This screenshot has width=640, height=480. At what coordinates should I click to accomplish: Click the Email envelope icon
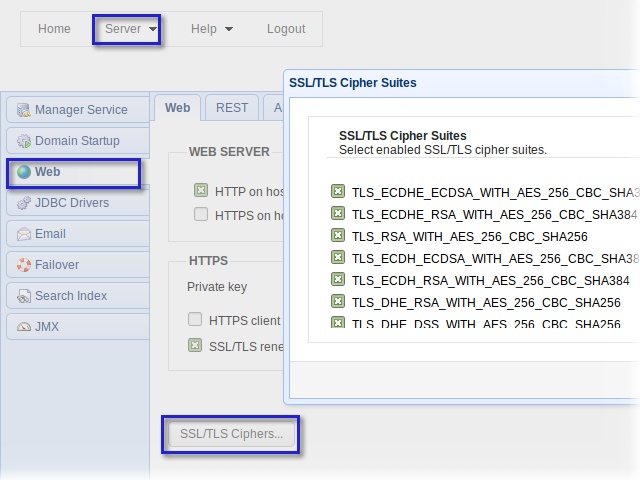click(x=24, y=234)
